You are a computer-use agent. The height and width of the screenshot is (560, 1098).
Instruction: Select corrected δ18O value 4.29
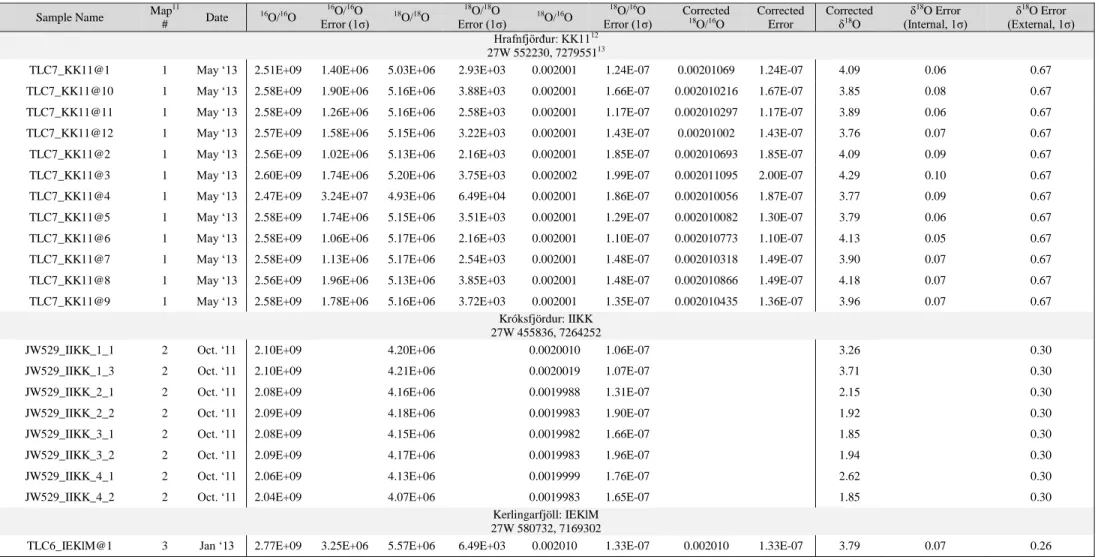tap(849, 175)
